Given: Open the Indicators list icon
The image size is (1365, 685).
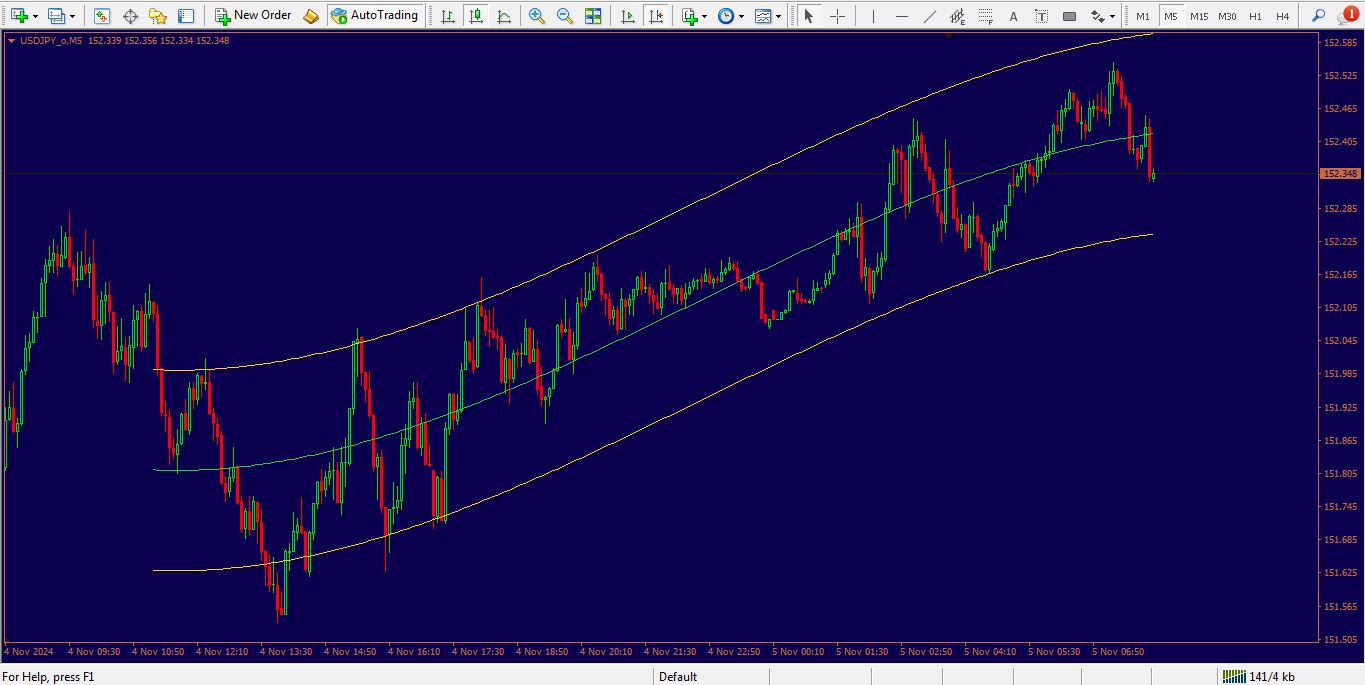Looking at the screenshot, I should [689, 16].
